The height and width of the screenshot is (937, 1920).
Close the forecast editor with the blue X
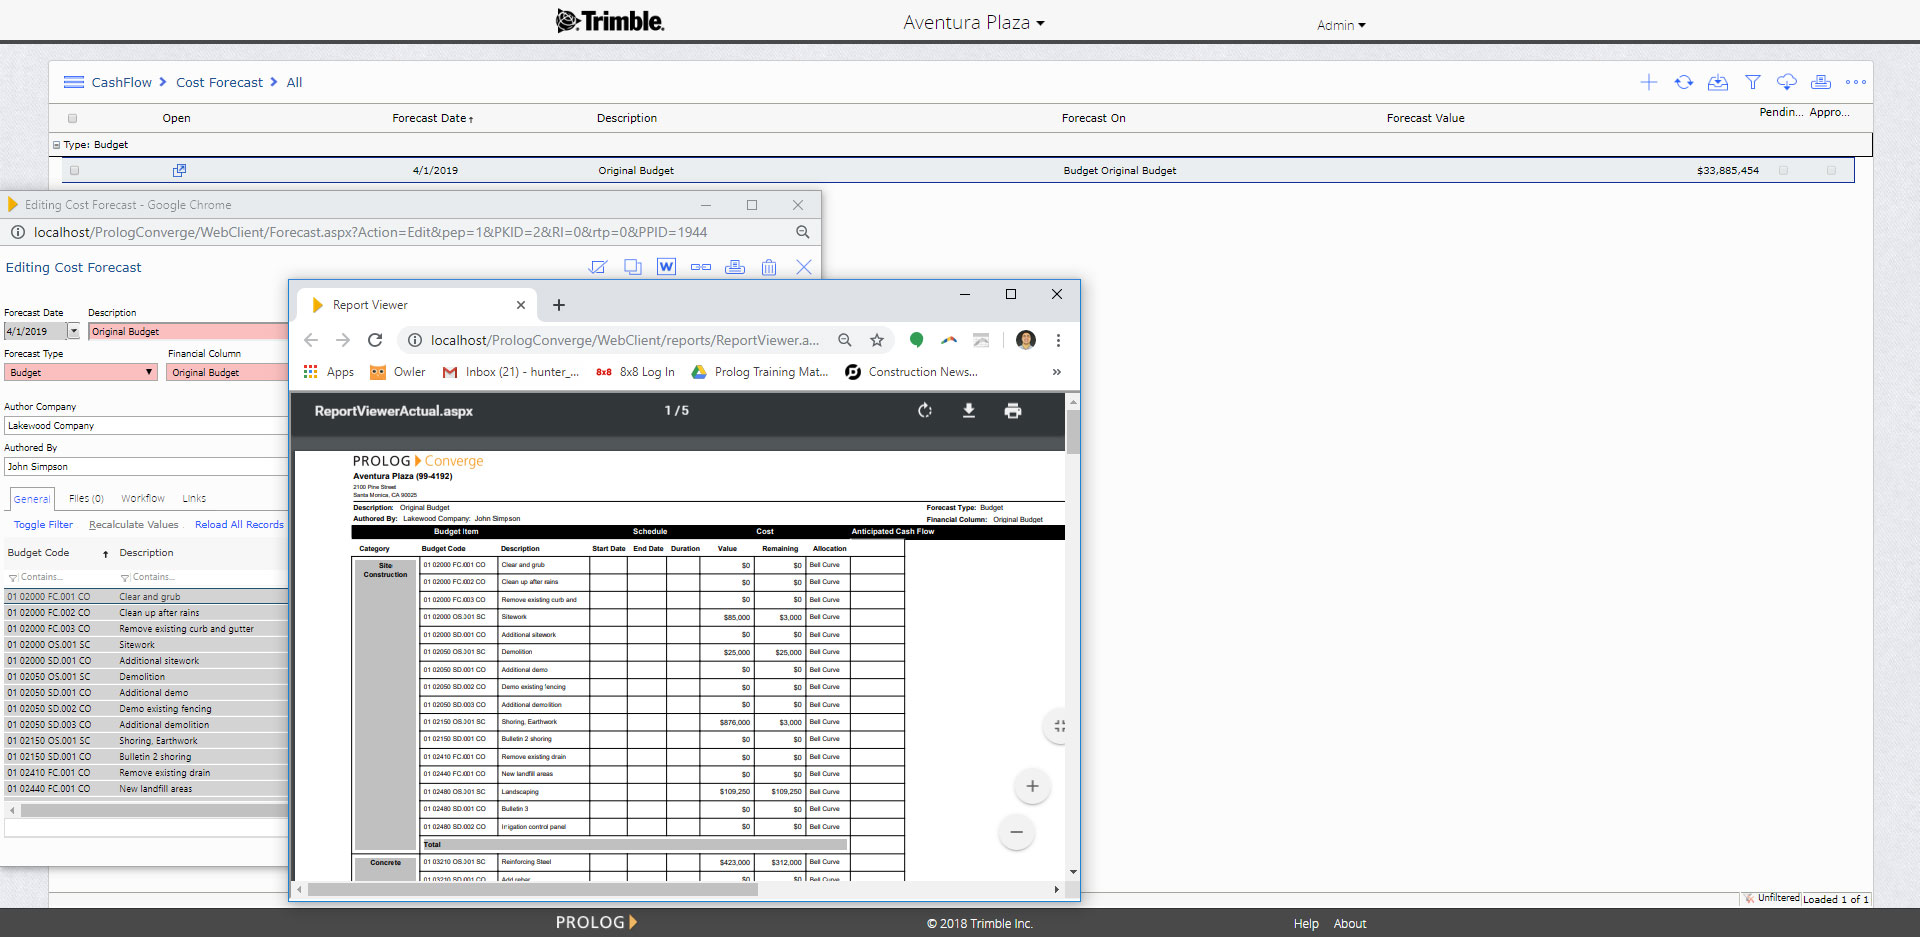pos(804,267)
